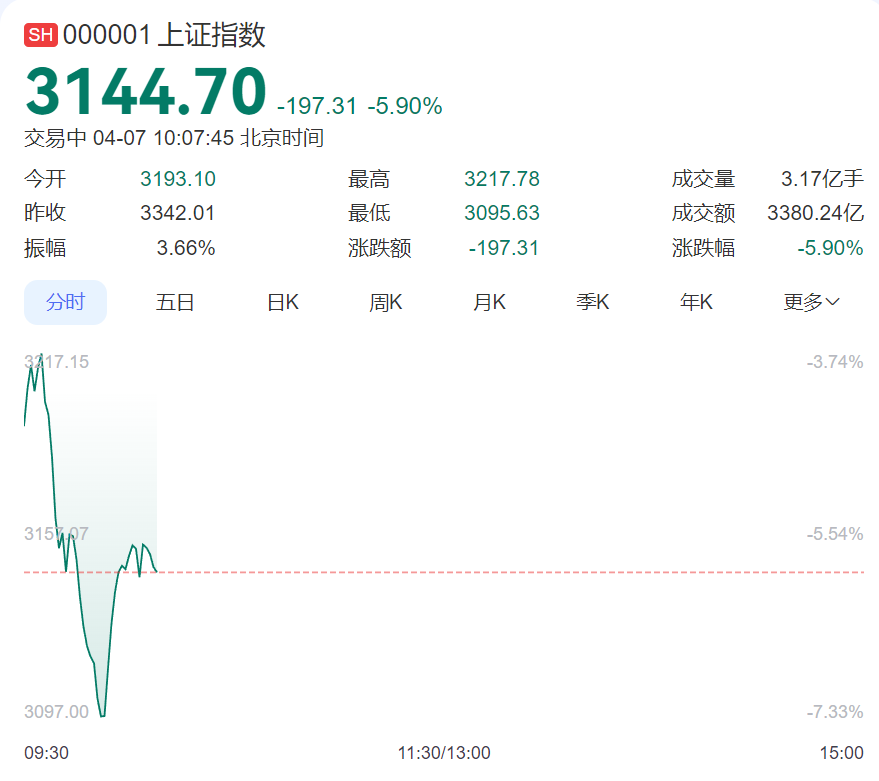Show the 周K weekly chart
The width and height of the screenshot is (879, 781).
(386, 302)
